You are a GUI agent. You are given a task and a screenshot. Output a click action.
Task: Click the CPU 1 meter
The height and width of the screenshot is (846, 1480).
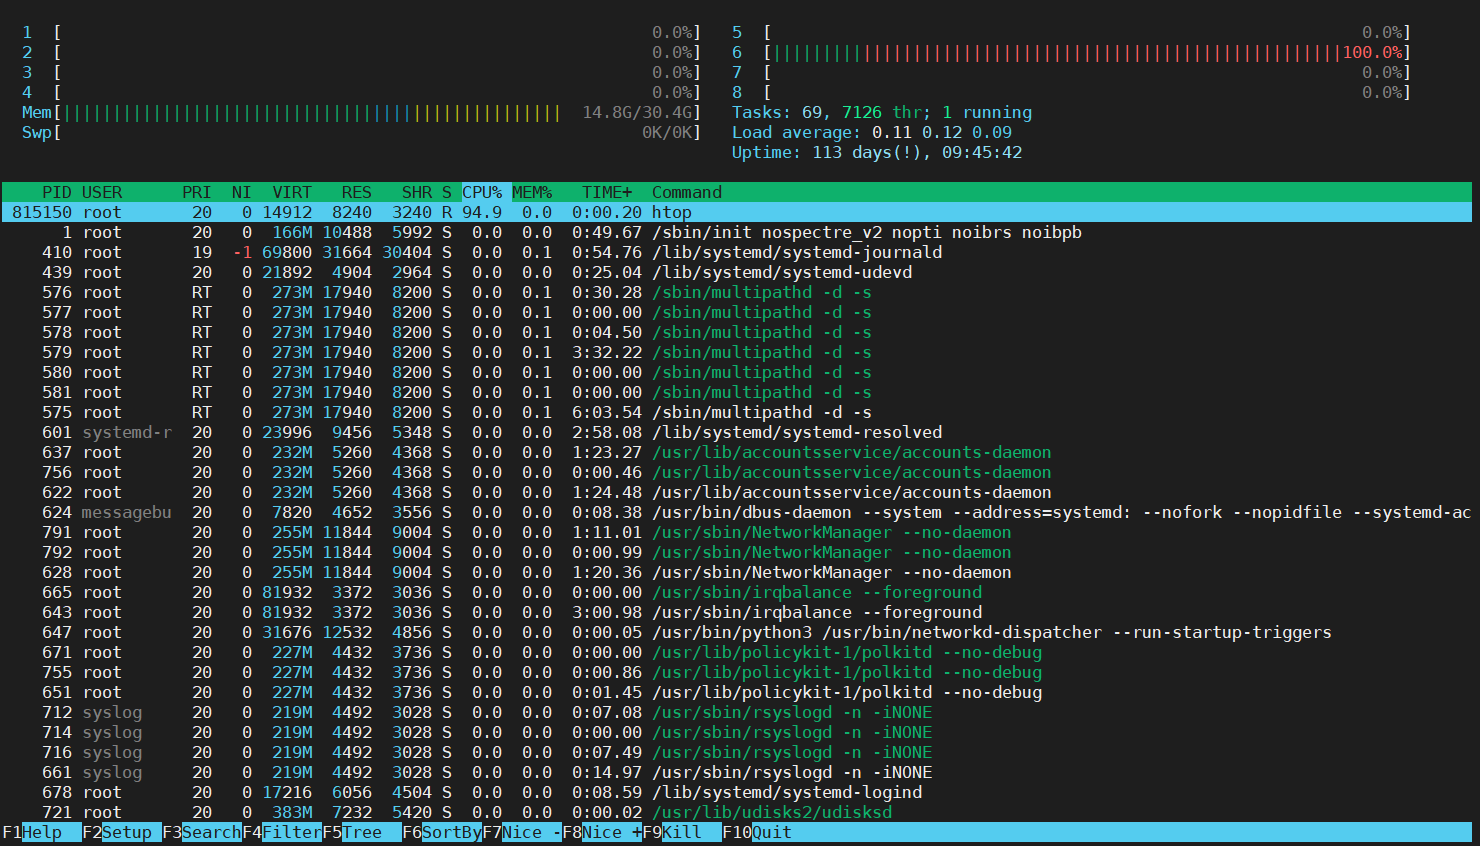[x=361, y=32]
